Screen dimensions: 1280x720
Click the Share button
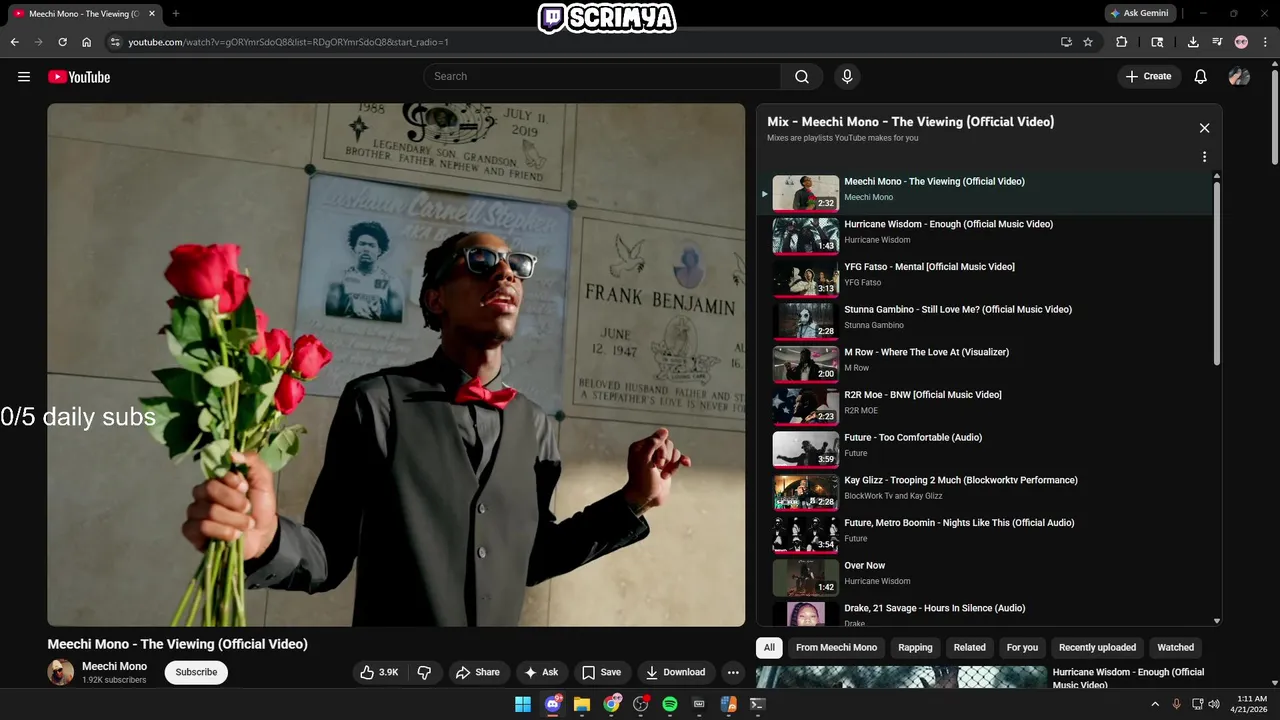tap(478, 672)
